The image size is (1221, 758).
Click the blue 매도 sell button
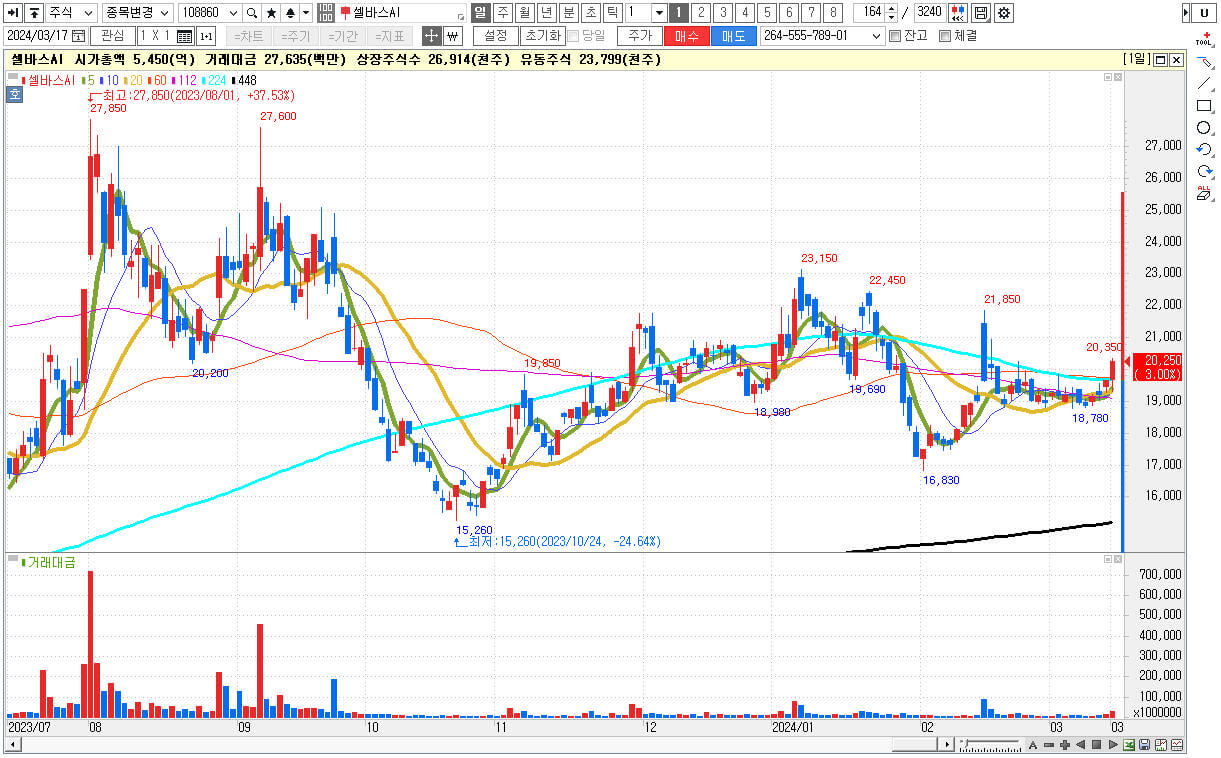[734, 36]
